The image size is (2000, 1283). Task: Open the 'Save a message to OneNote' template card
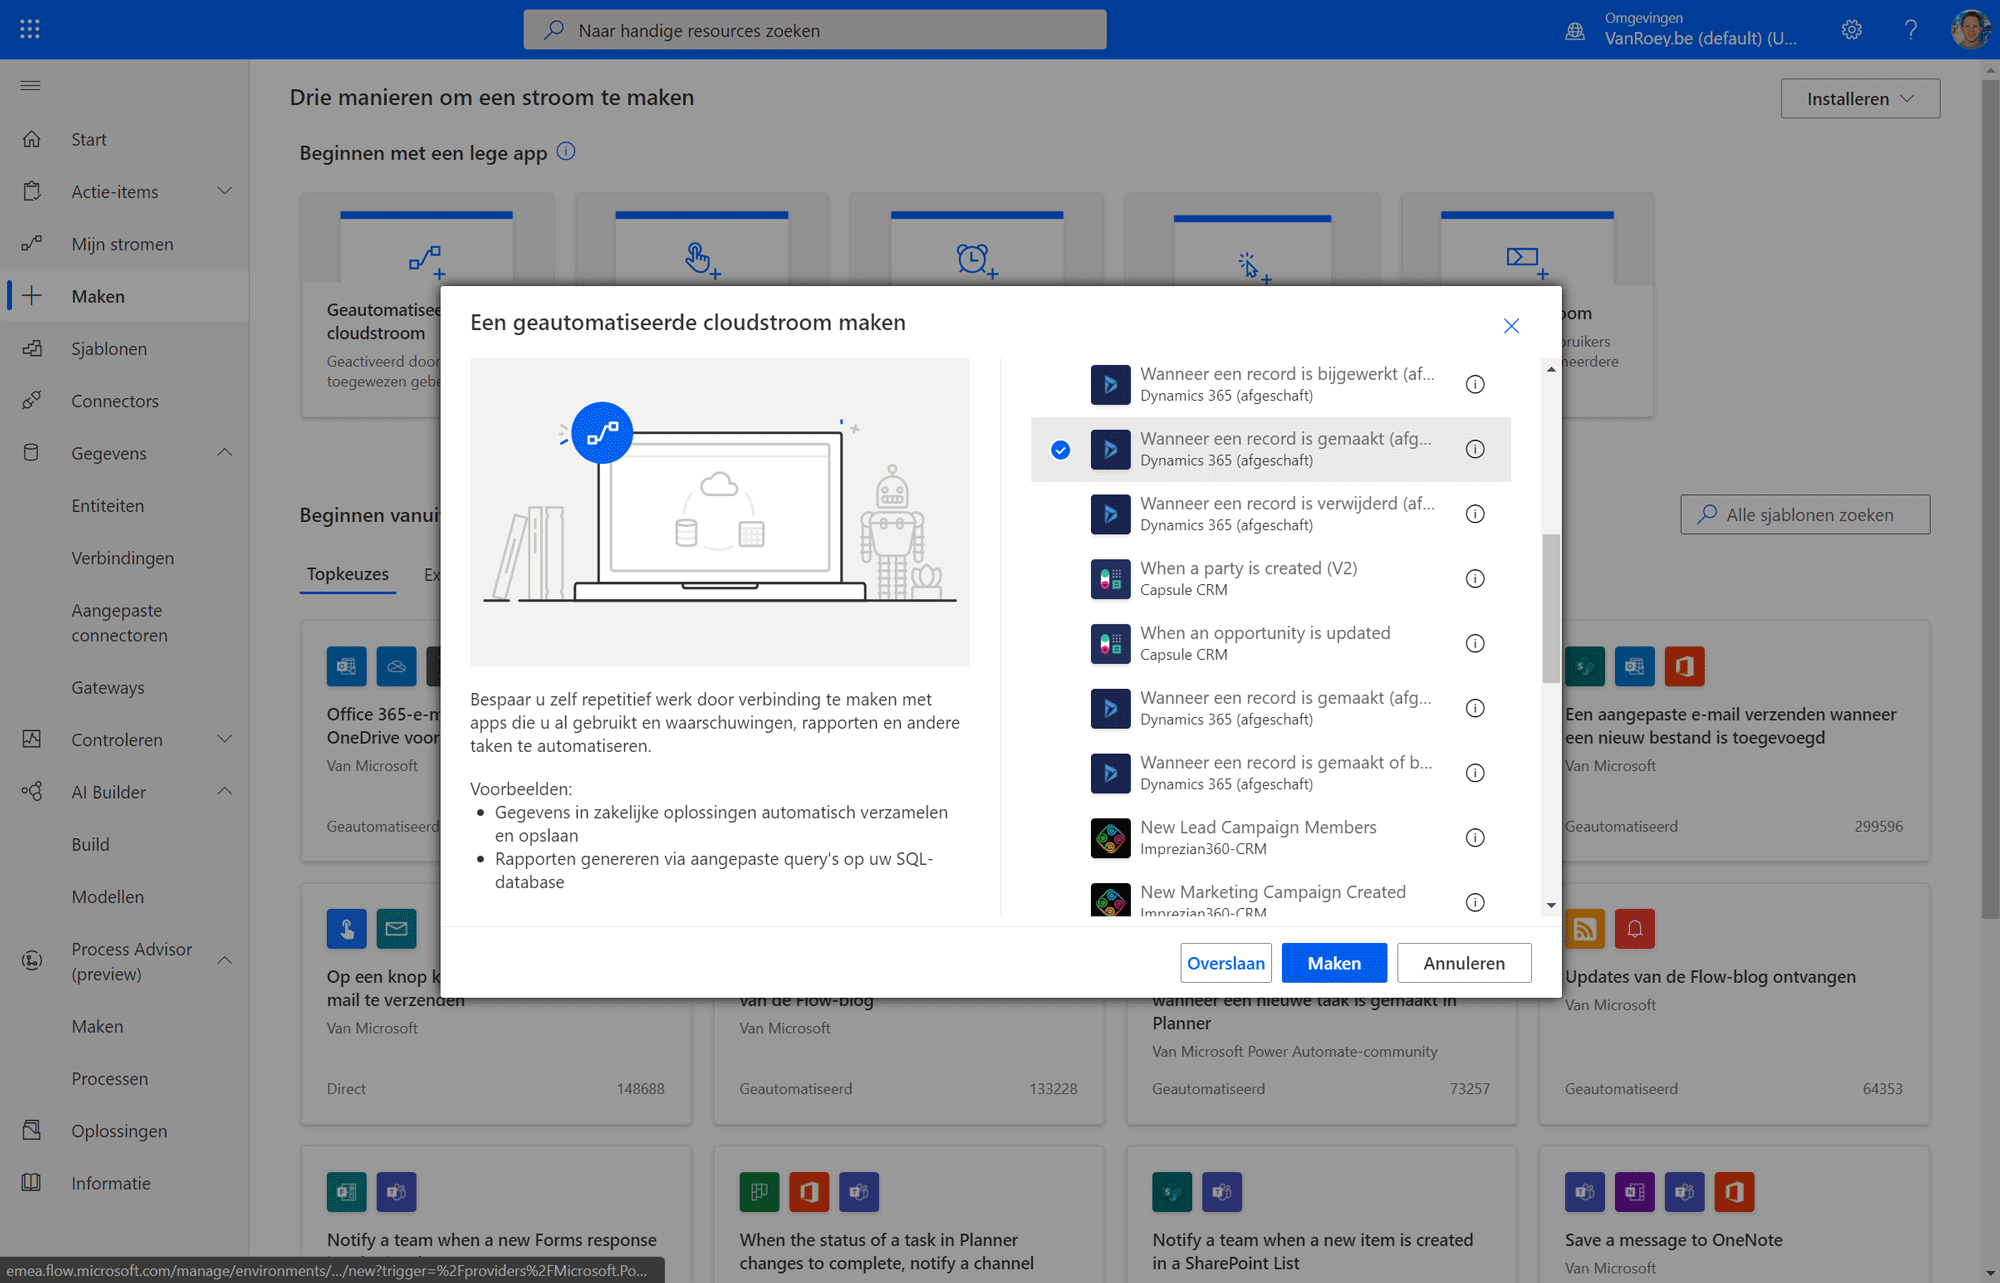(1735, 1215)
